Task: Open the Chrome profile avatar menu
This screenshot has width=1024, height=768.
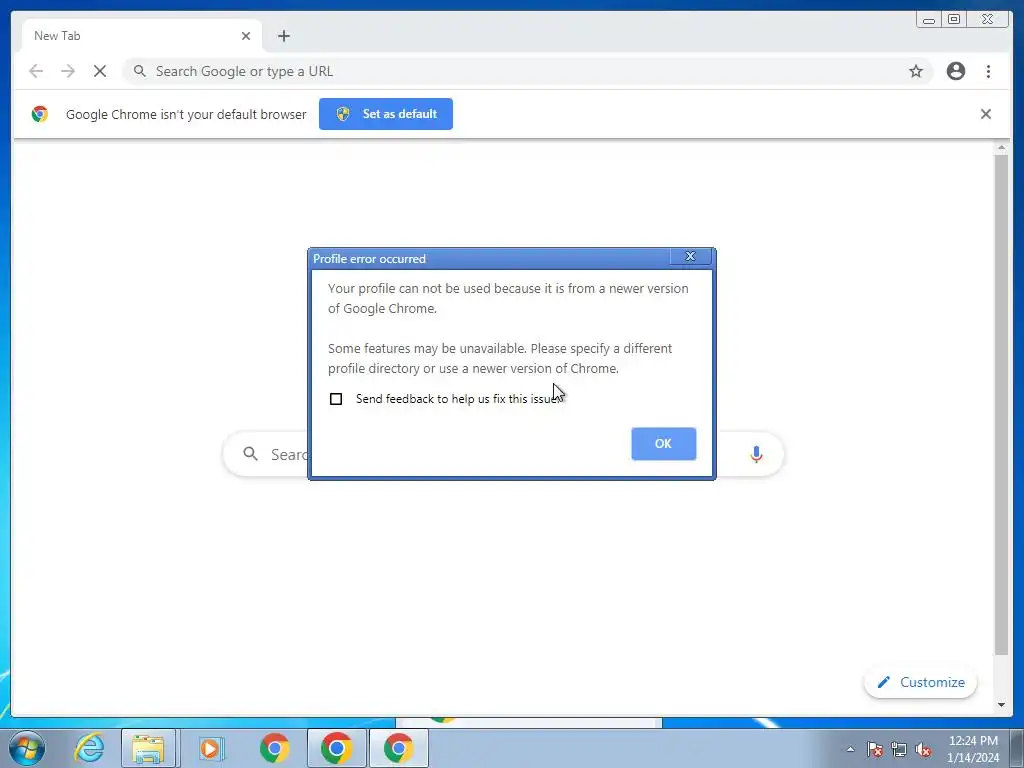Action: coord(956,71)
